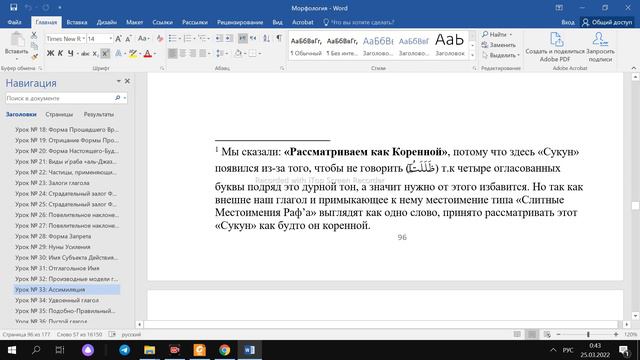Screen dimensions: 640x360
Task: Click the font color red A button
Action: [x=147, y=53]
